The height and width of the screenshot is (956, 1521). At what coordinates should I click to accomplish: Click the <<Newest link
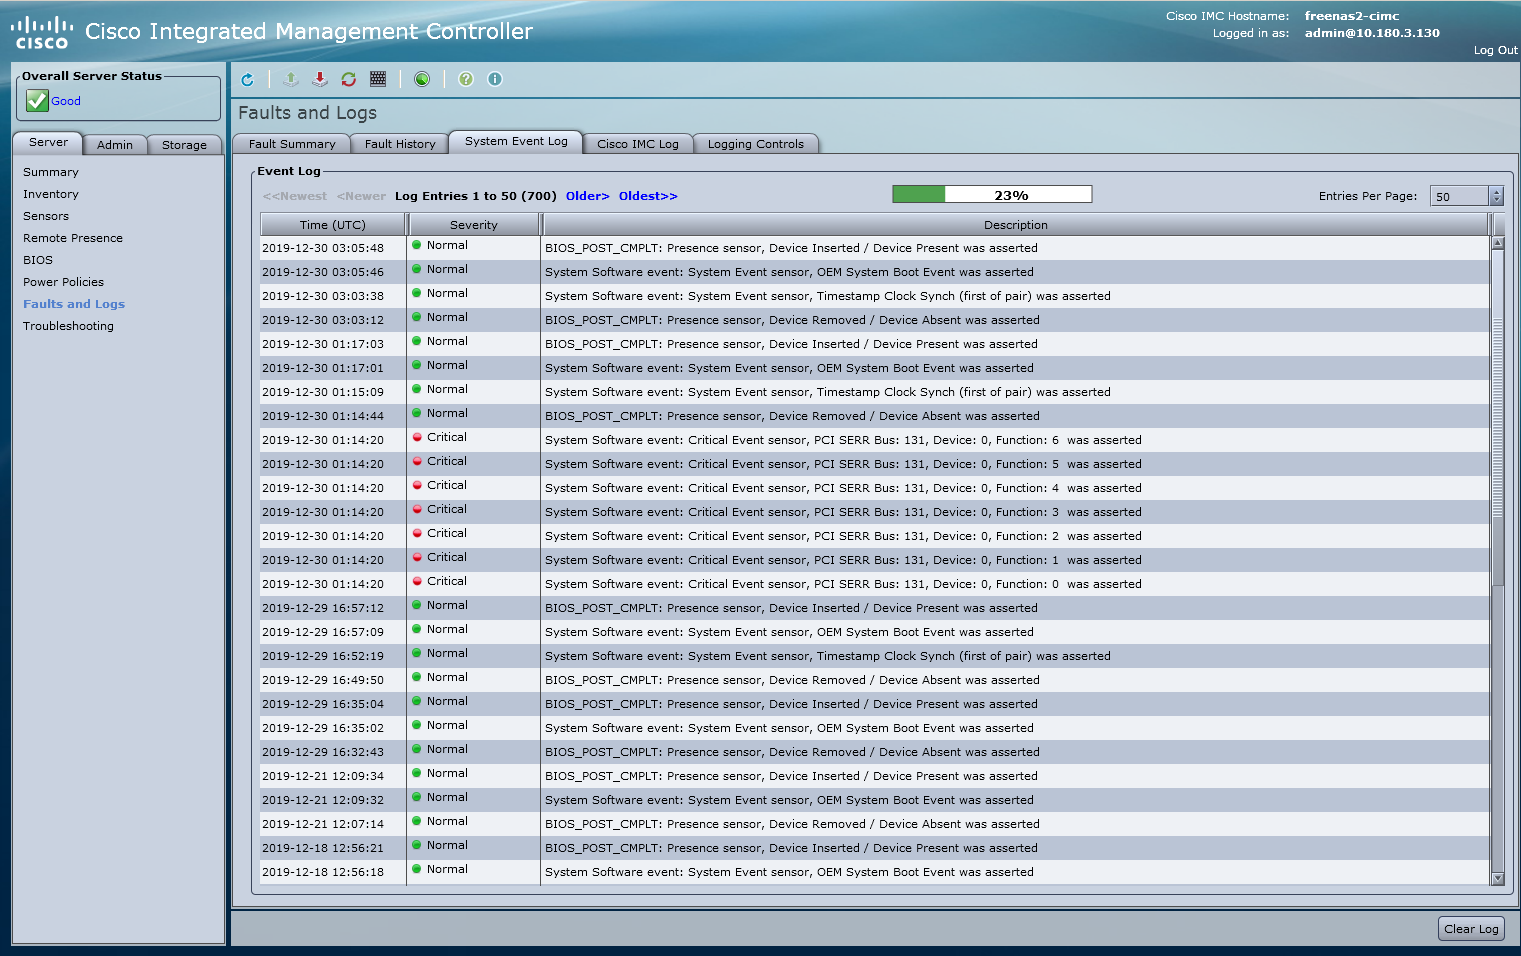point(295,196)
